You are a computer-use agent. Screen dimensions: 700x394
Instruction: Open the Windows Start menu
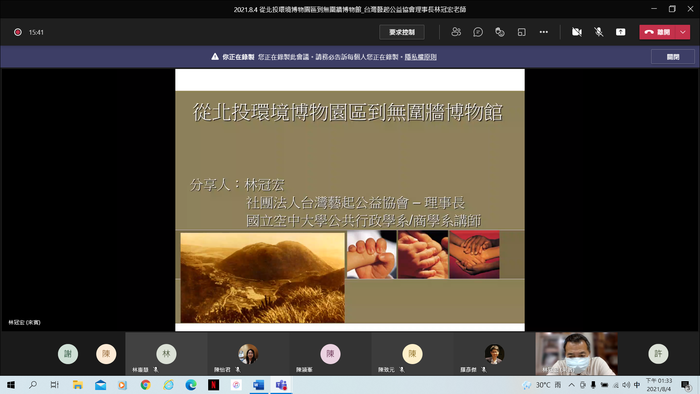coord(11,385)
